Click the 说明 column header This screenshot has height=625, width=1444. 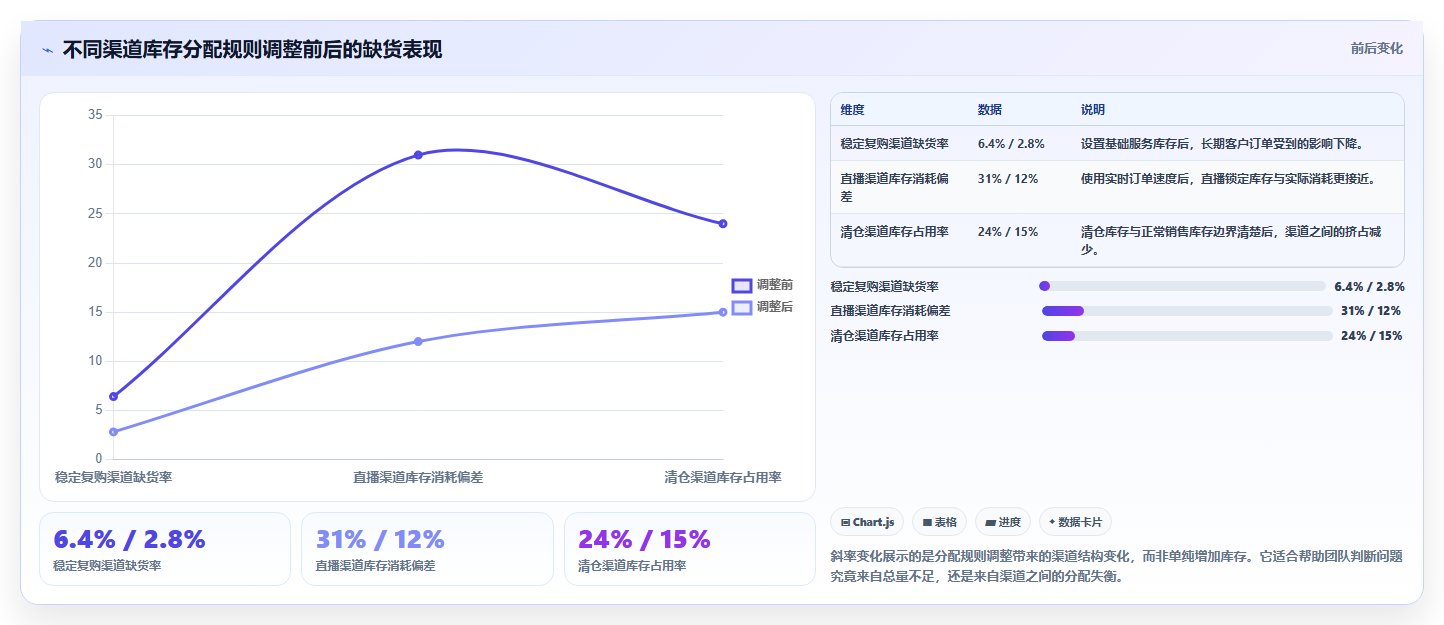tap(1093, 109)
